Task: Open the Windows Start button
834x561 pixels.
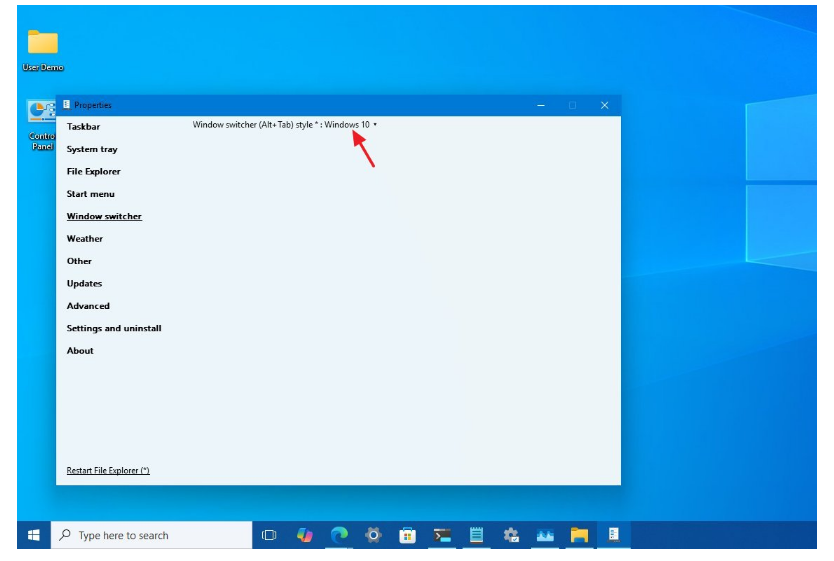Action: (x=34, y=535)
